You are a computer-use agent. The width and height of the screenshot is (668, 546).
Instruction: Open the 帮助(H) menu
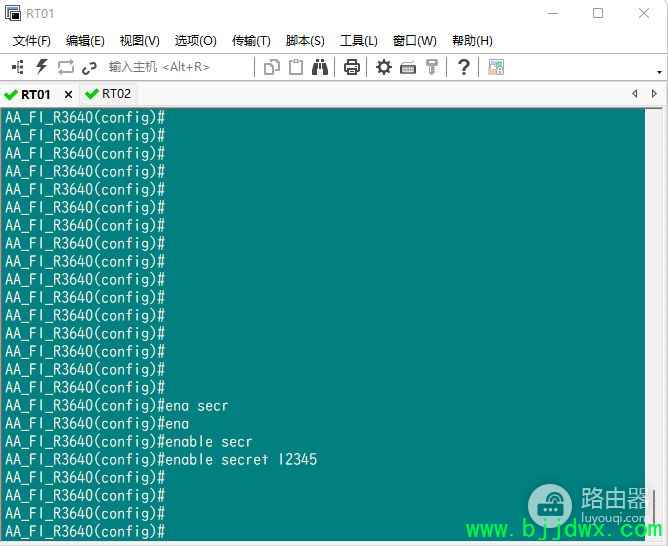click(x=472, y=41)
